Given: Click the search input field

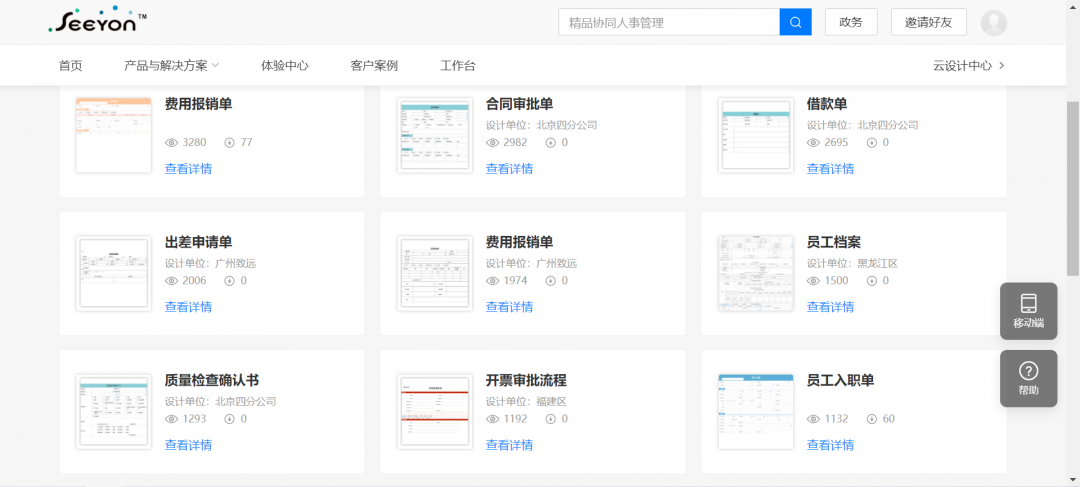Looking at the screenshot, I should point(668,22).
